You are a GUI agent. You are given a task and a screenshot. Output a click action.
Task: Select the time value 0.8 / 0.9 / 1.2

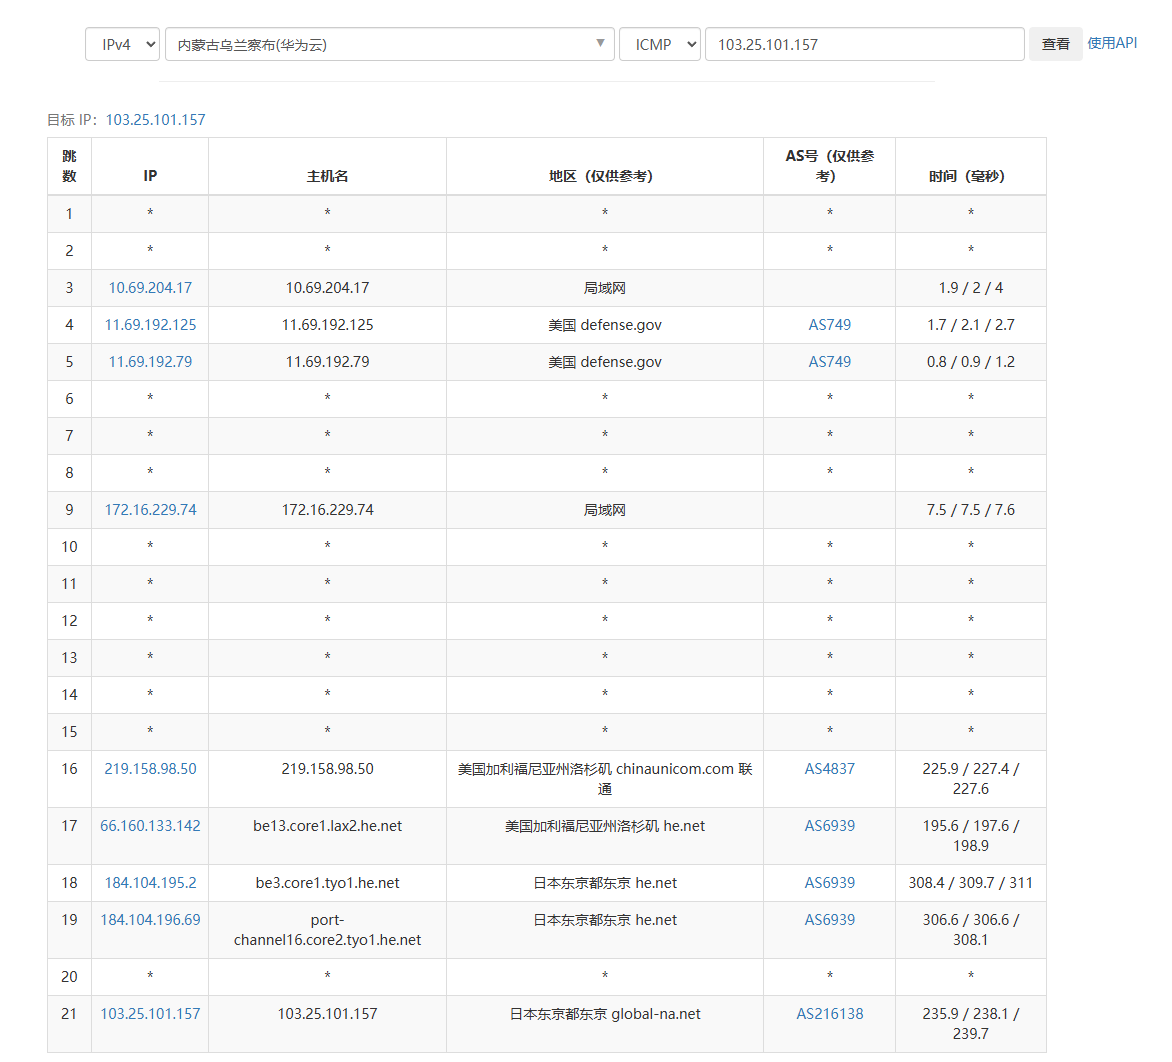(970, 362)
